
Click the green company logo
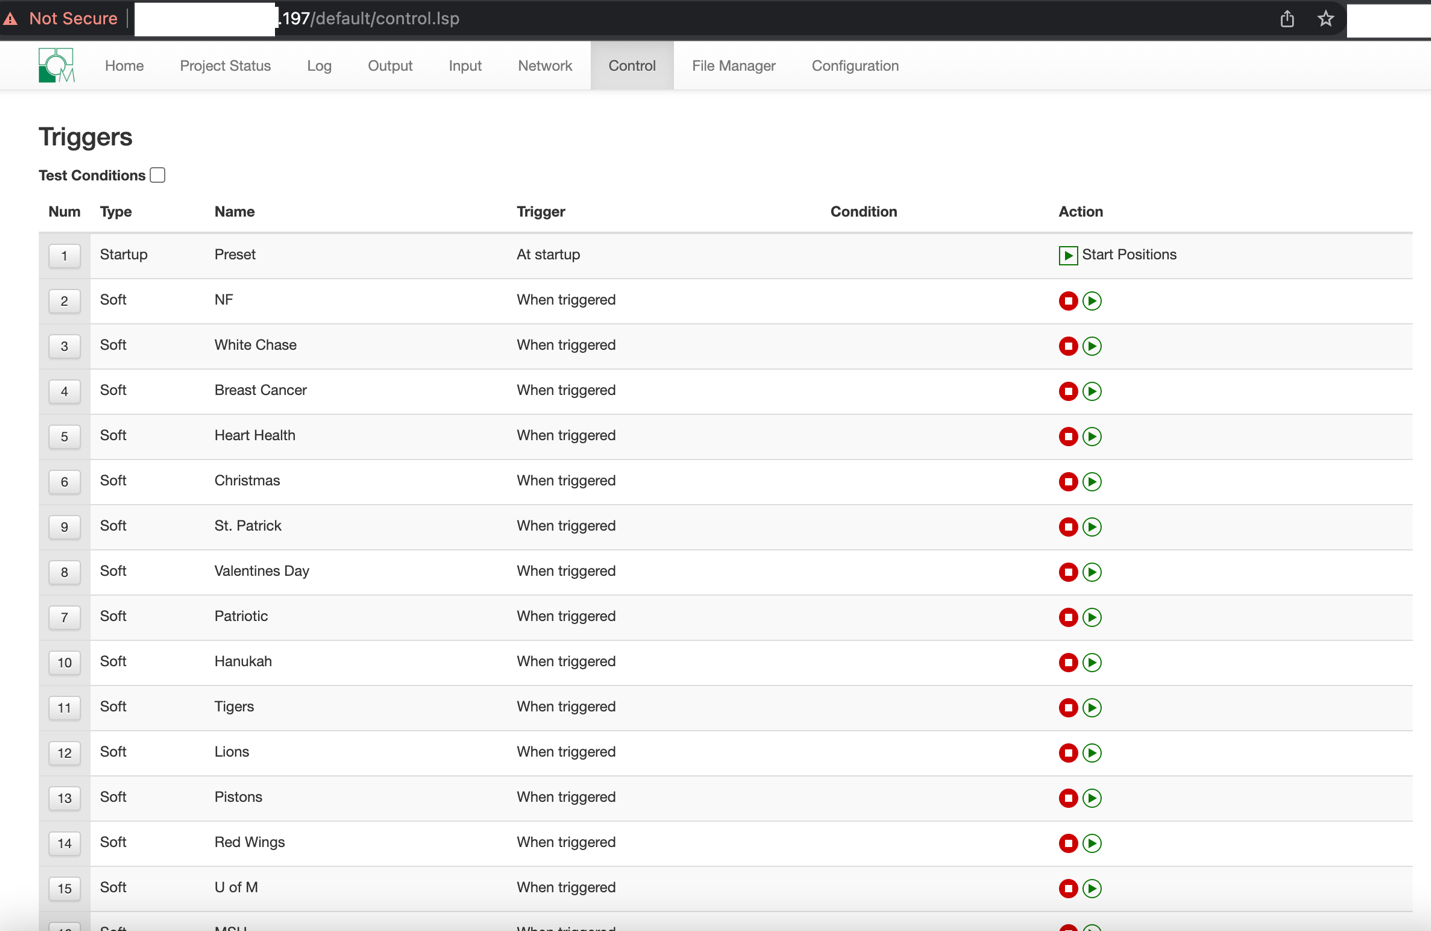[56, 65]
